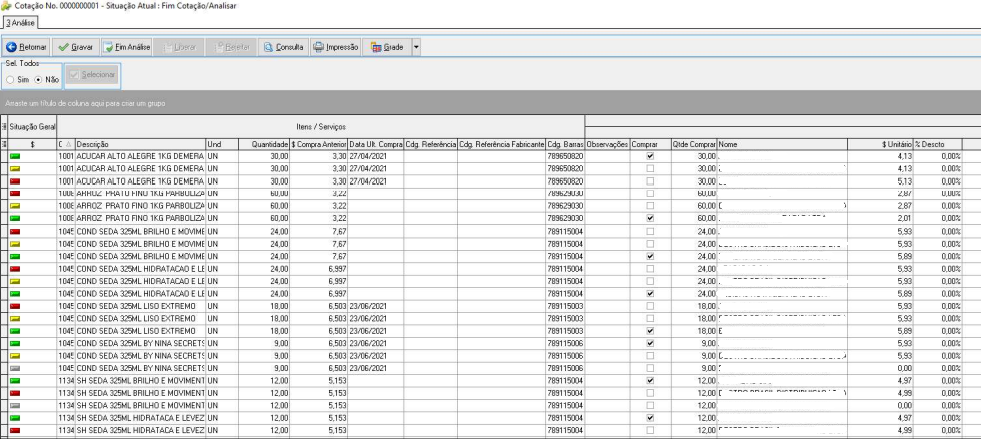Image resolution: width=981 pixels, height=439 pixels.
Task: Save with the Gravar button
Action: [76, 47]
